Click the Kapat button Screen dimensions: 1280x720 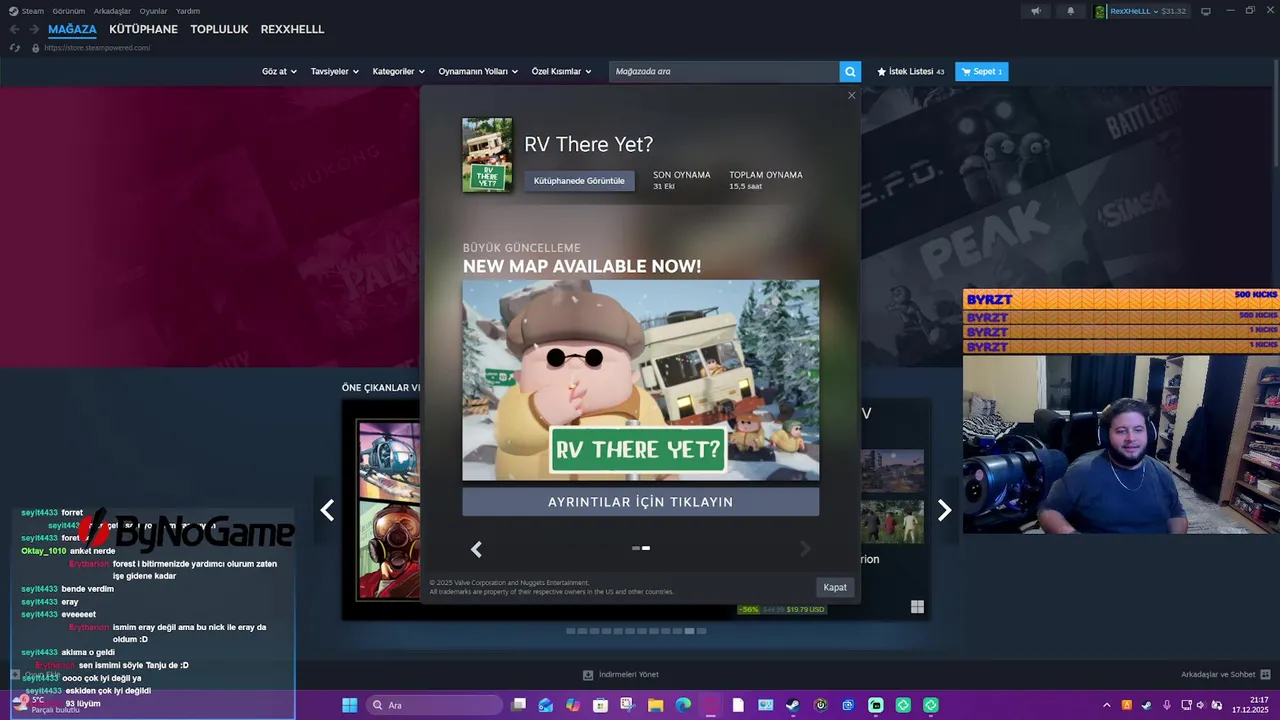(835, 588)
